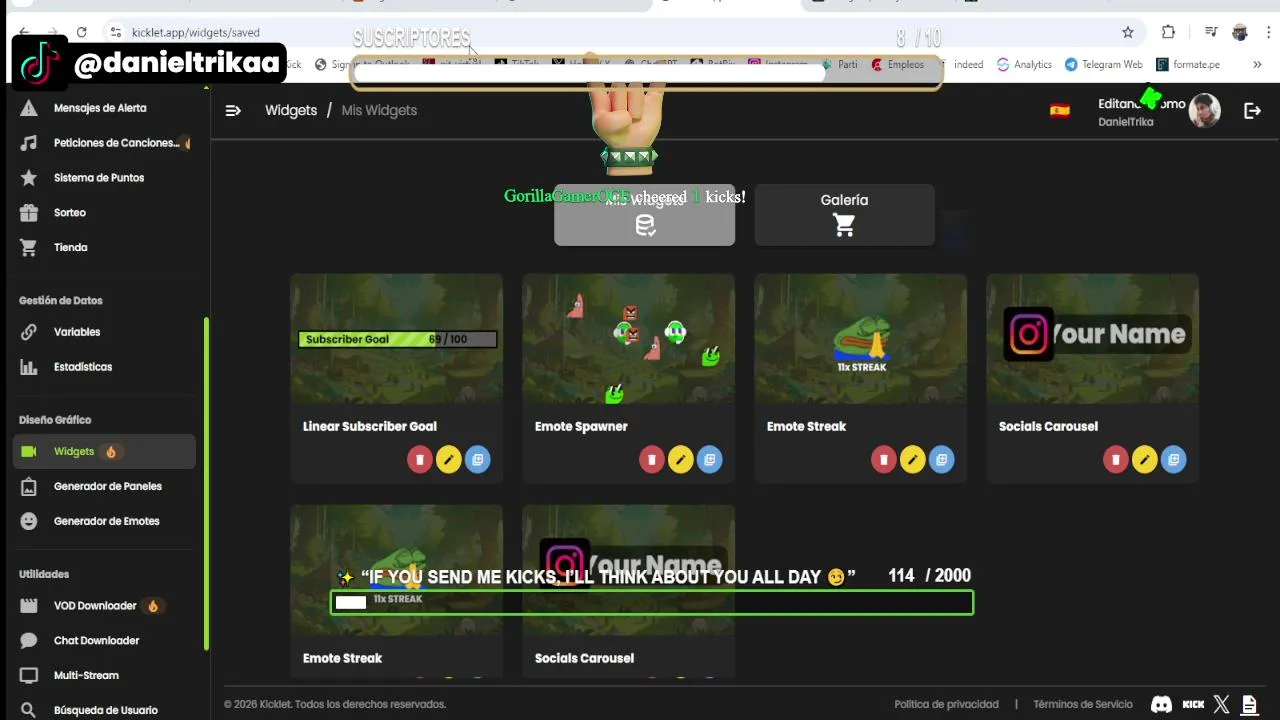Switch to the Galería tab
The height and width of the screenshot is (720, 1280).
pyautogui.click(x=845, y=214)
